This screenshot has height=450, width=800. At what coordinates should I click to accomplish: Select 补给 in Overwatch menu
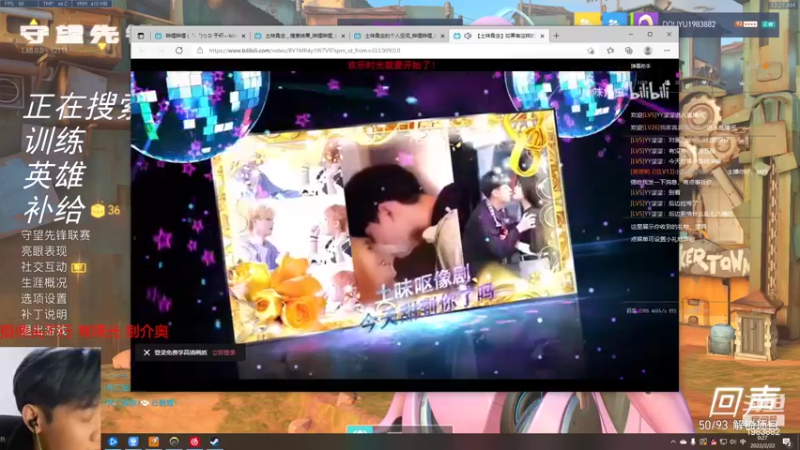click(x=55, y=209)
